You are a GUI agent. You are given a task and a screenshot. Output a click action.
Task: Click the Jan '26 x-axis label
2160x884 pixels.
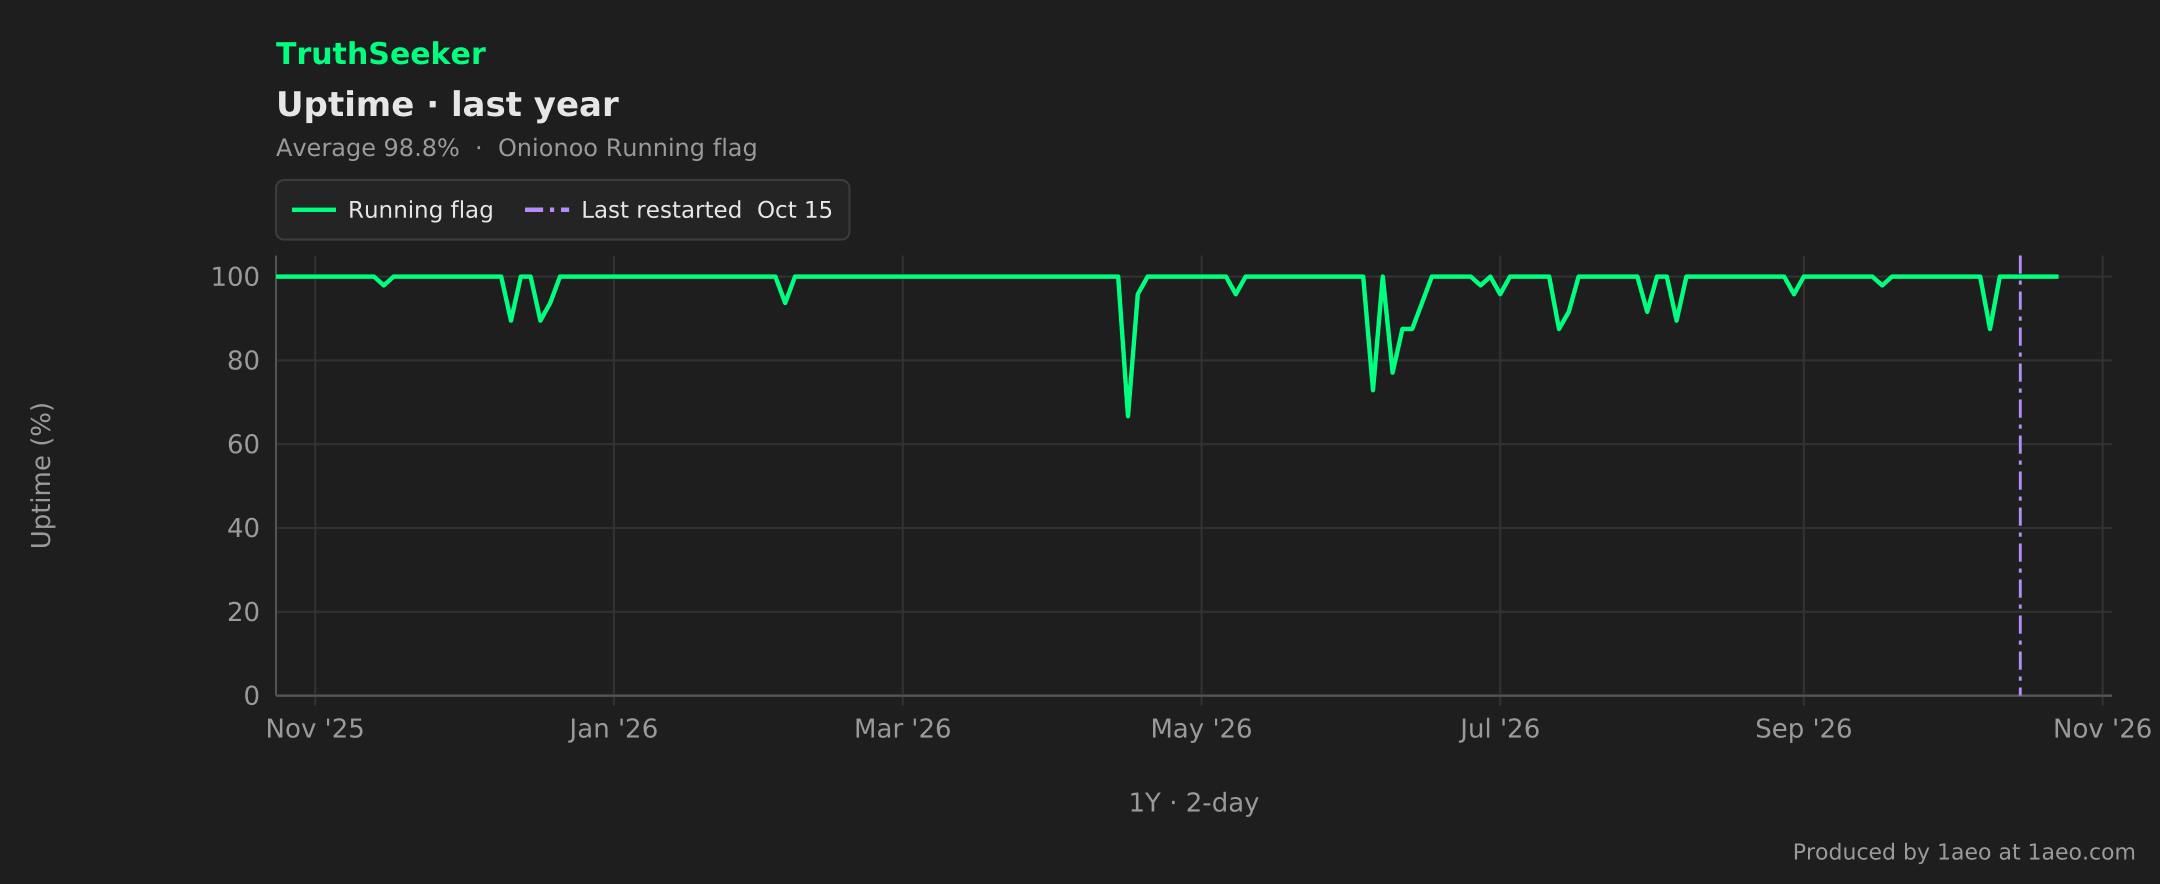pos(613,729)
